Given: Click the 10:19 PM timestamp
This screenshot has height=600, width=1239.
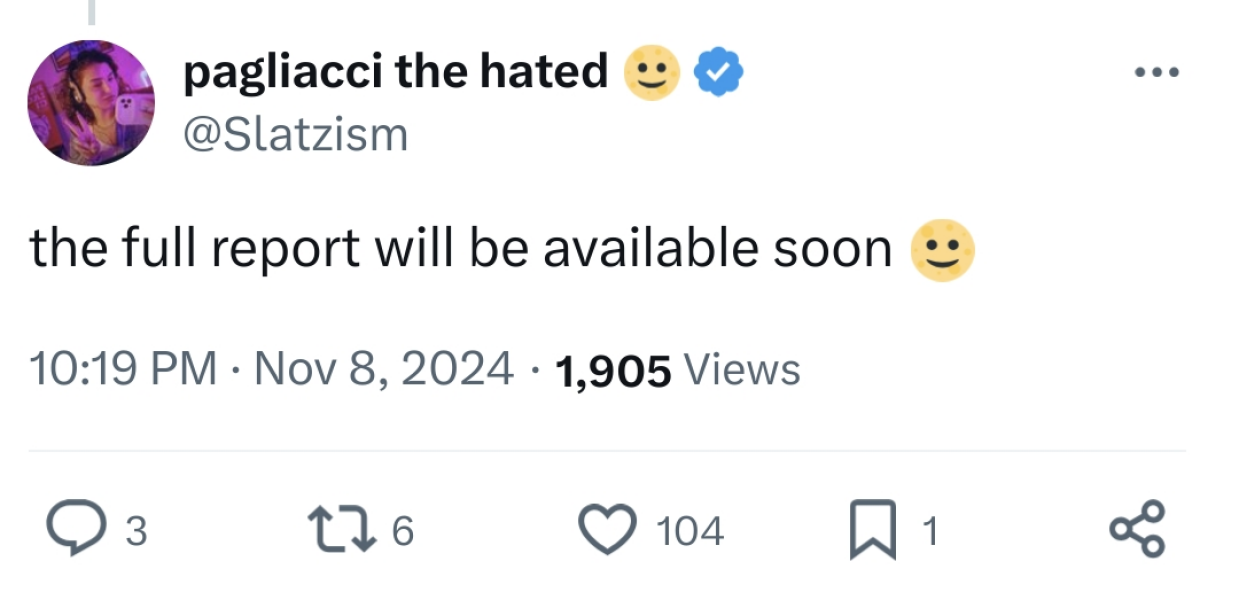Looking at the screenshot, I should [123, 370].
